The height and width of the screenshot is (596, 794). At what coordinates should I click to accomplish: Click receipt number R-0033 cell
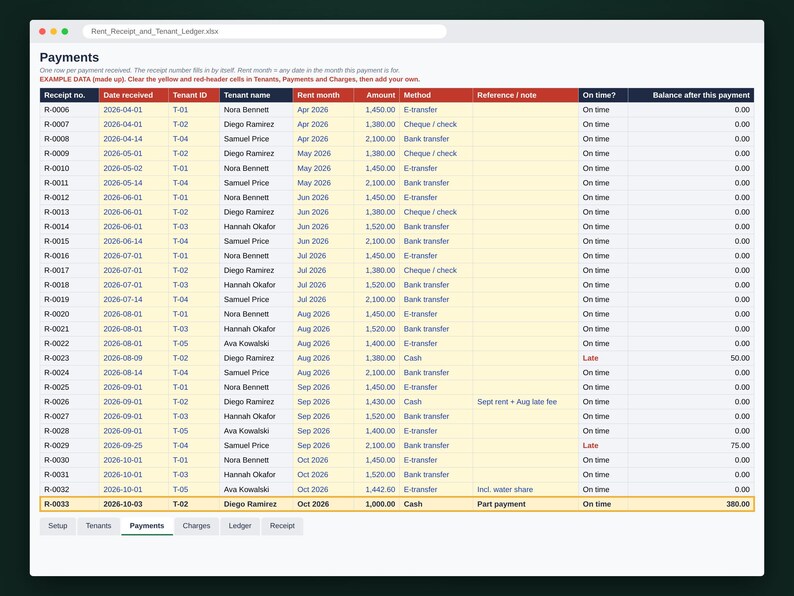[69, 504]
